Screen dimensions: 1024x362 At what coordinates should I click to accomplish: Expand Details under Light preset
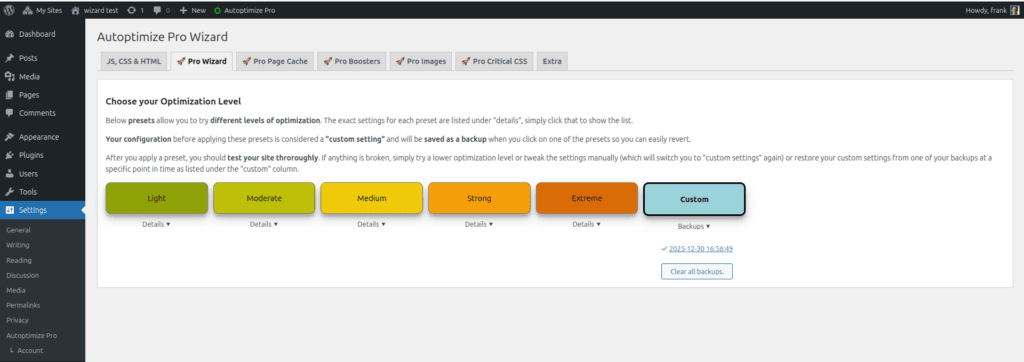tap(156, 224)
